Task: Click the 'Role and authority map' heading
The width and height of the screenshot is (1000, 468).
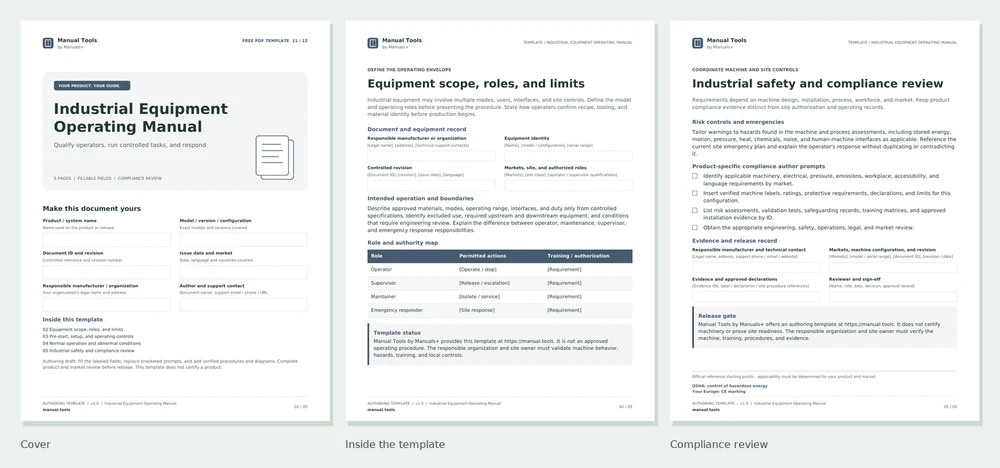Action: pyautogui.click(x=403, y=243)
